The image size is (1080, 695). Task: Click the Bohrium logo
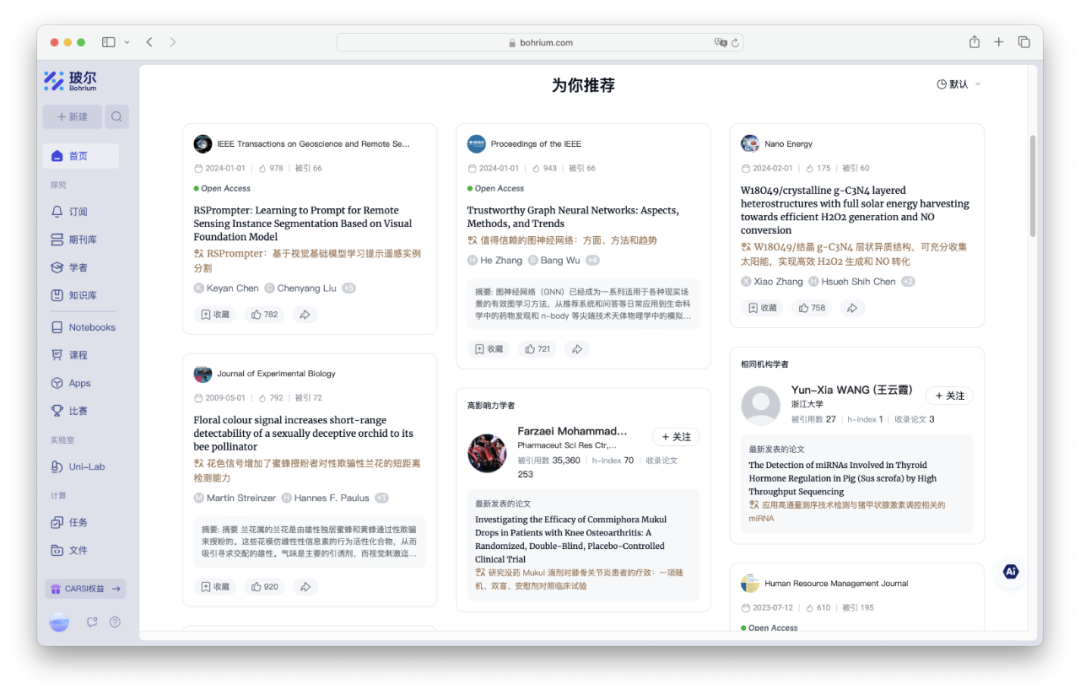click(71, 81)
